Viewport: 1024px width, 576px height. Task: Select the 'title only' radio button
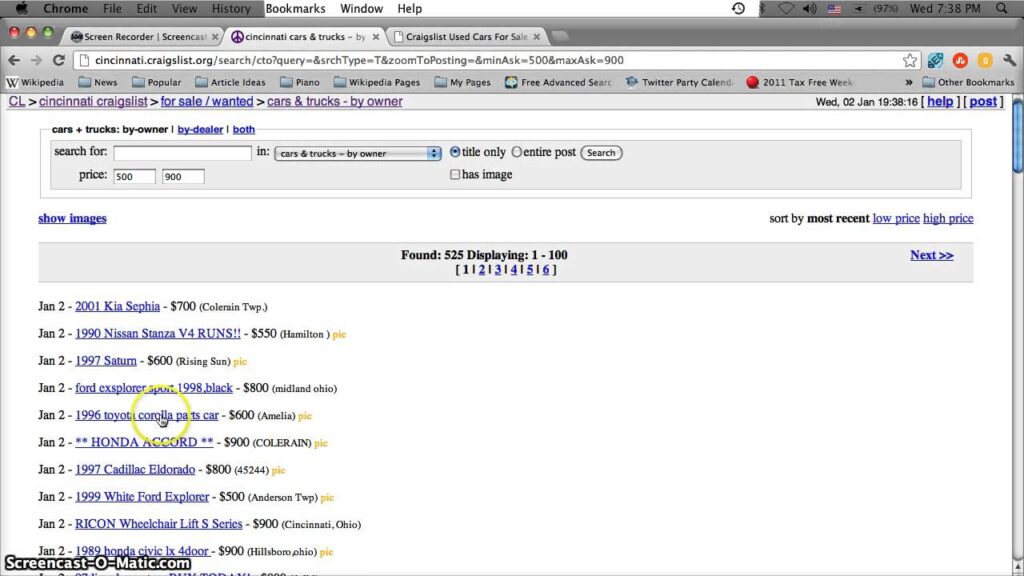[x=455, y=152]
